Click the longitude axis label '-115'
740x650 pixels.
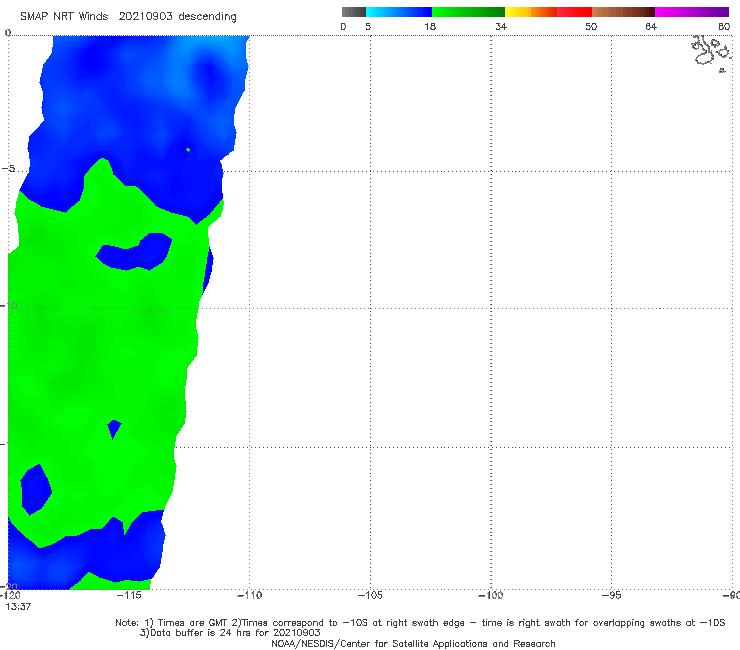129,595
